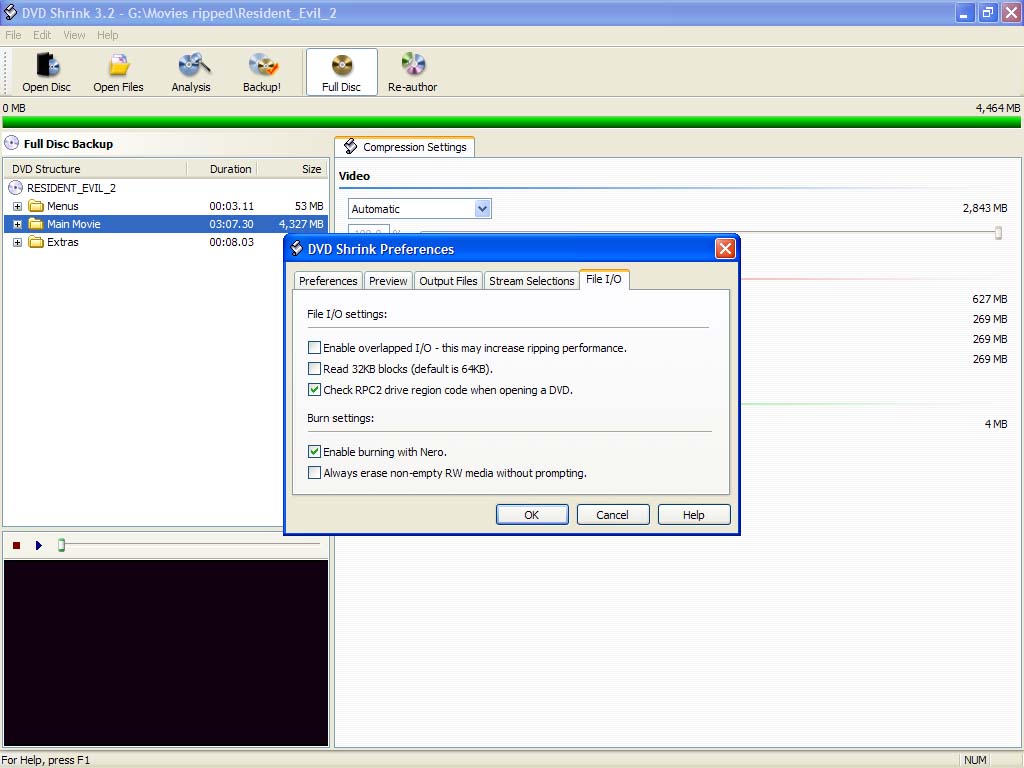Switch to the Preferences tab
The width and height of the screenshot is (1024, 768).
coord(328,281)
